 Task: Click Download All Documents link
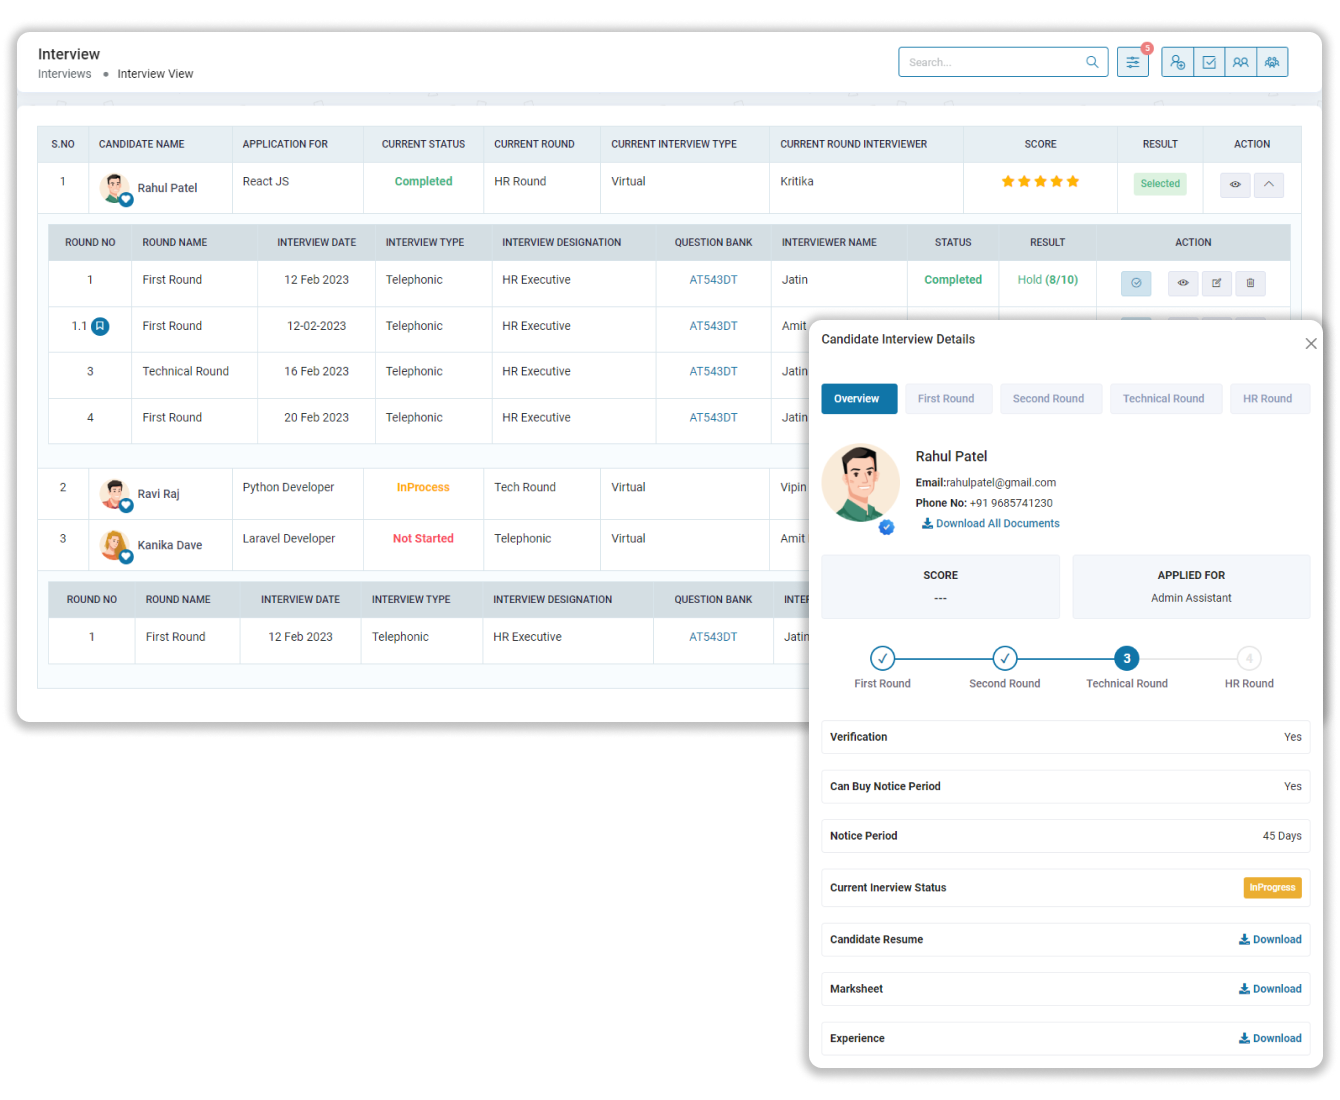991,524
